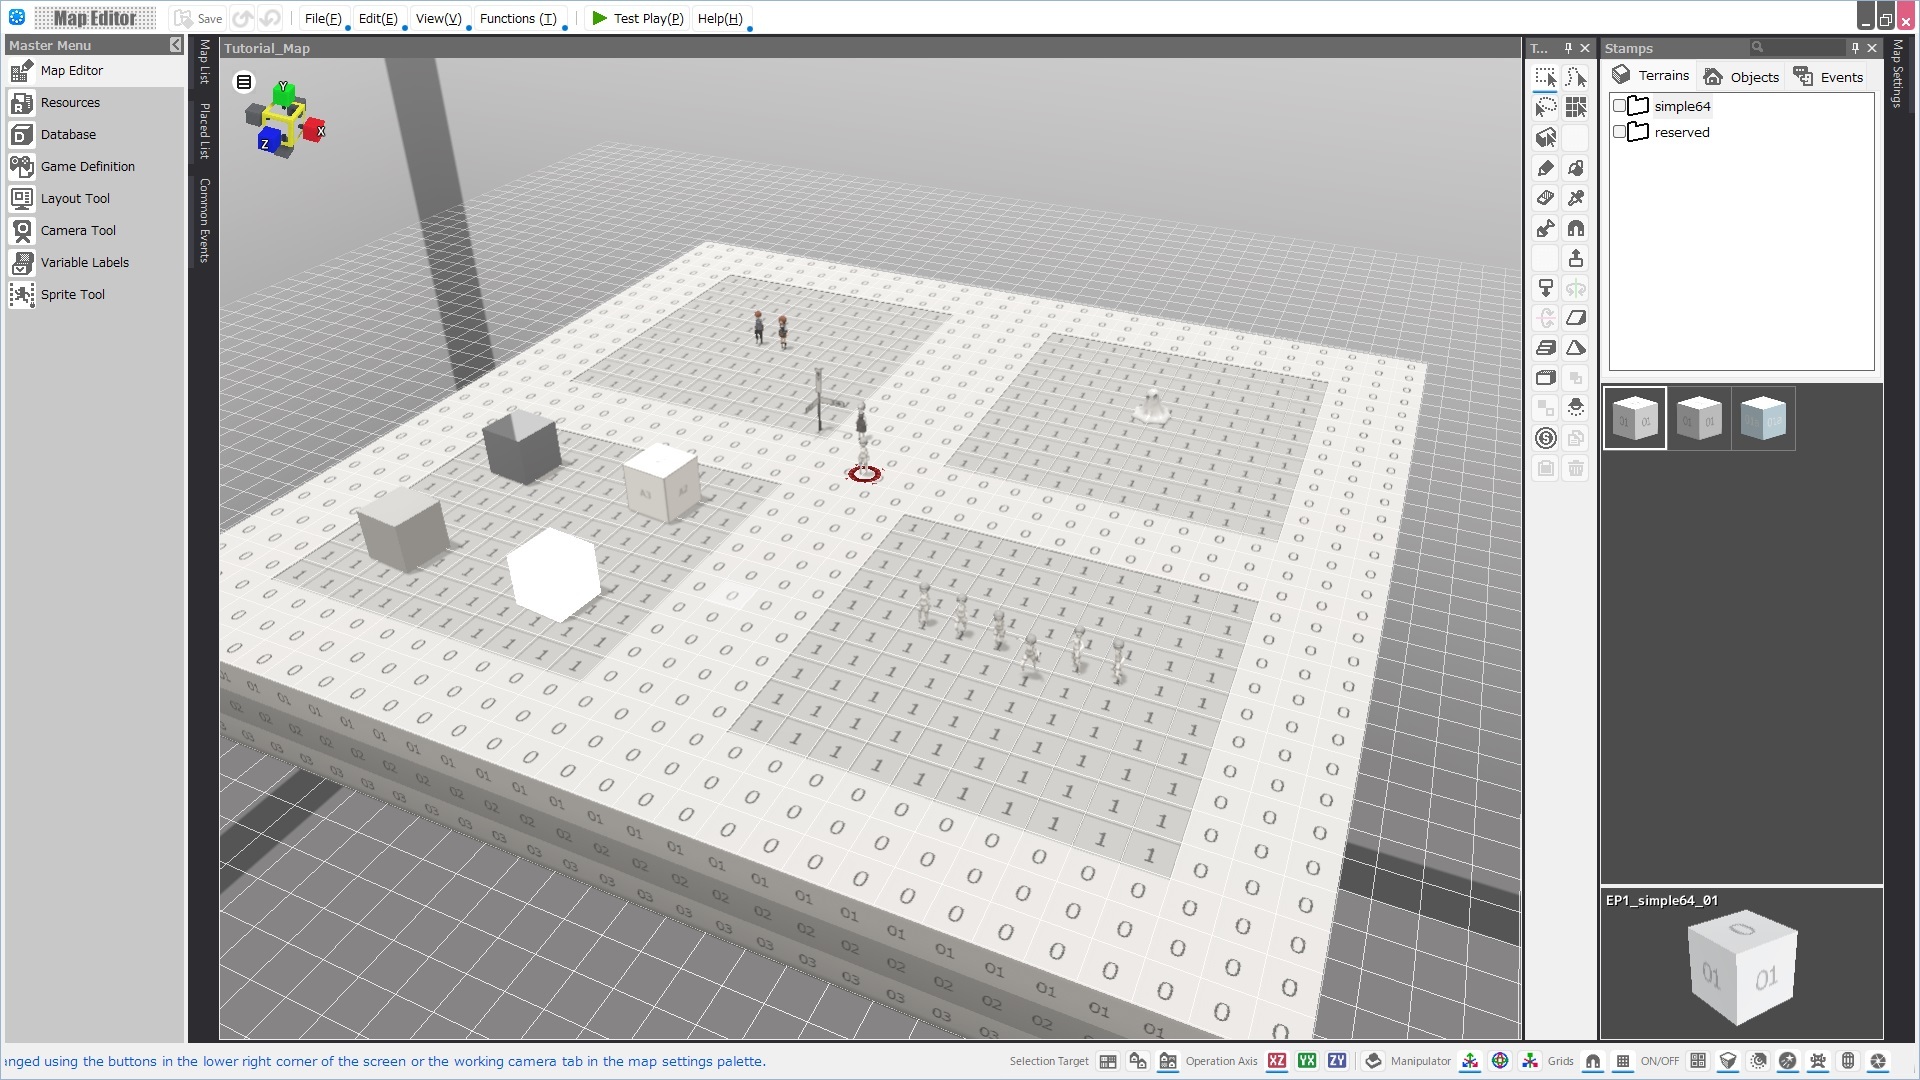
Task: Start Test Play
Action: point(637,18)
